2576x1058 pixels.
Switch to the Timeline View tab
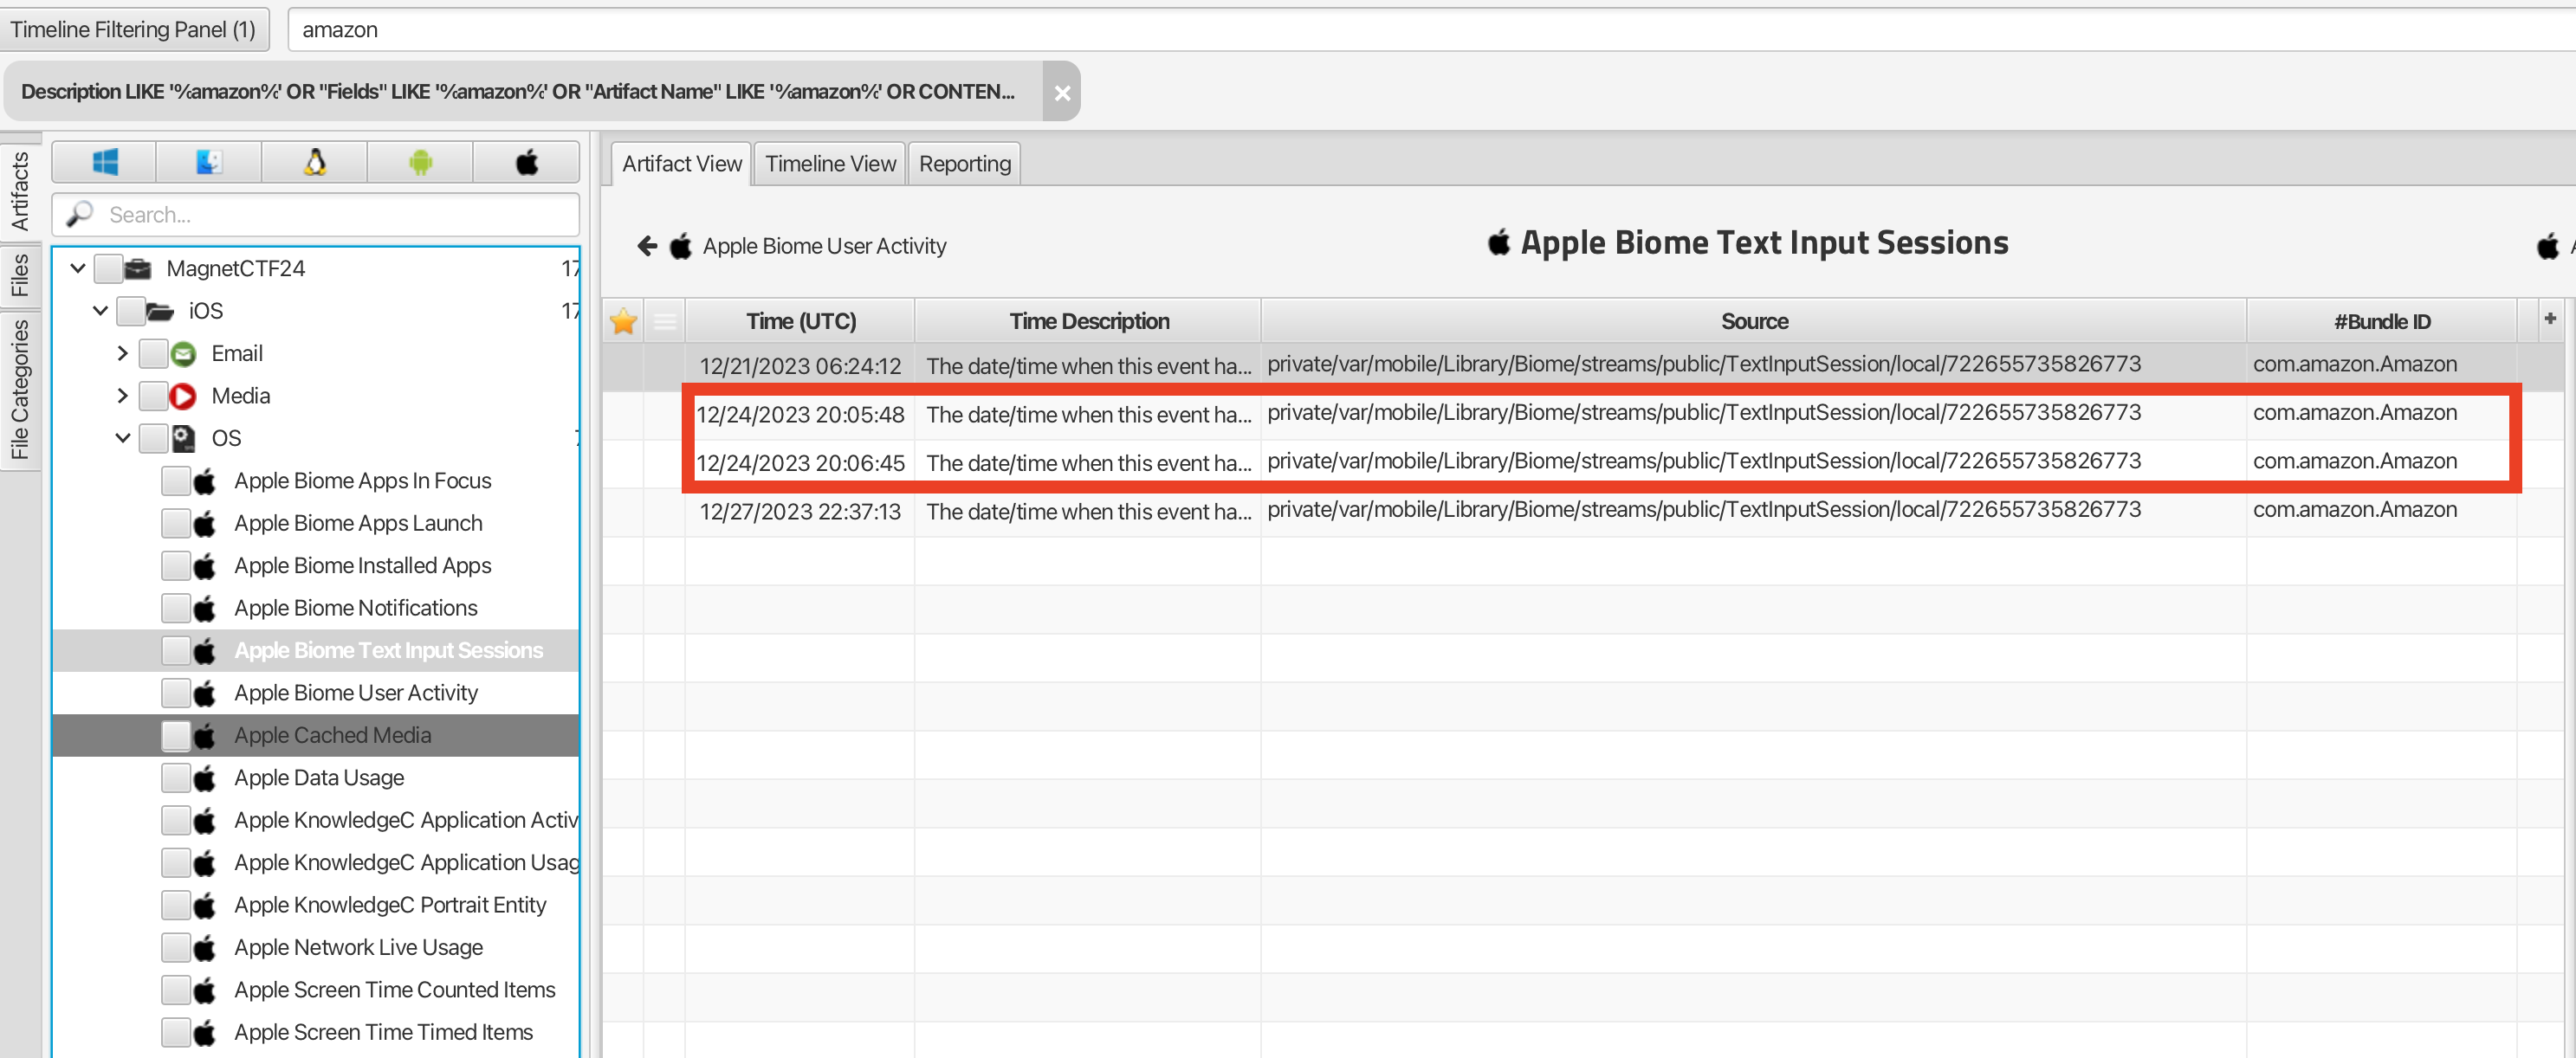click(x=830, y=164)
